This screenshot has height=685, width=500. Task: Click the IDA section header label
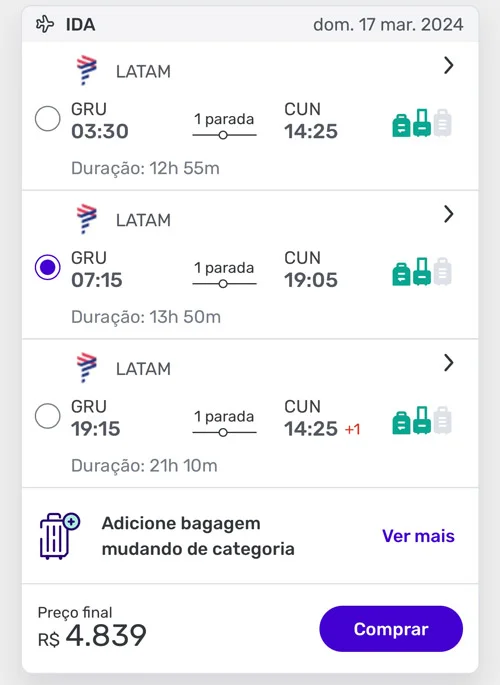pos(80,24)
